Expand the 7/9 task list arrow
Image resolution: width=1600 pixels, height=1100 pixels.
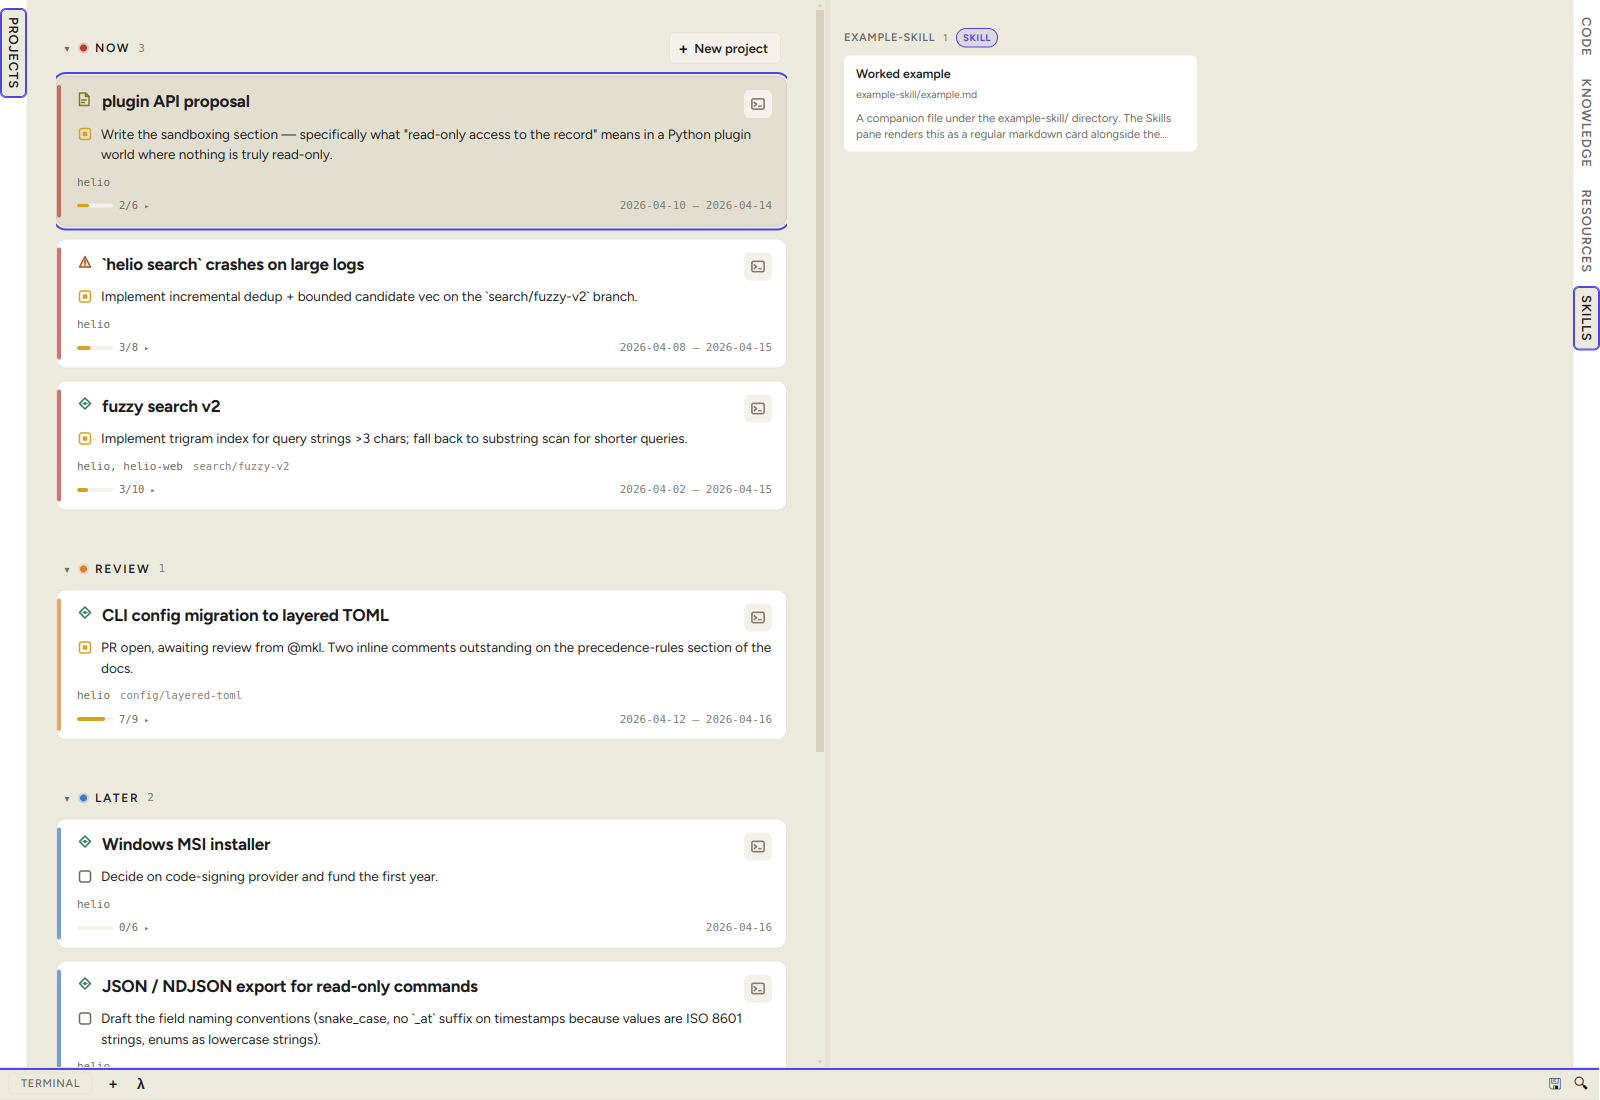click(x=146, y=720)
